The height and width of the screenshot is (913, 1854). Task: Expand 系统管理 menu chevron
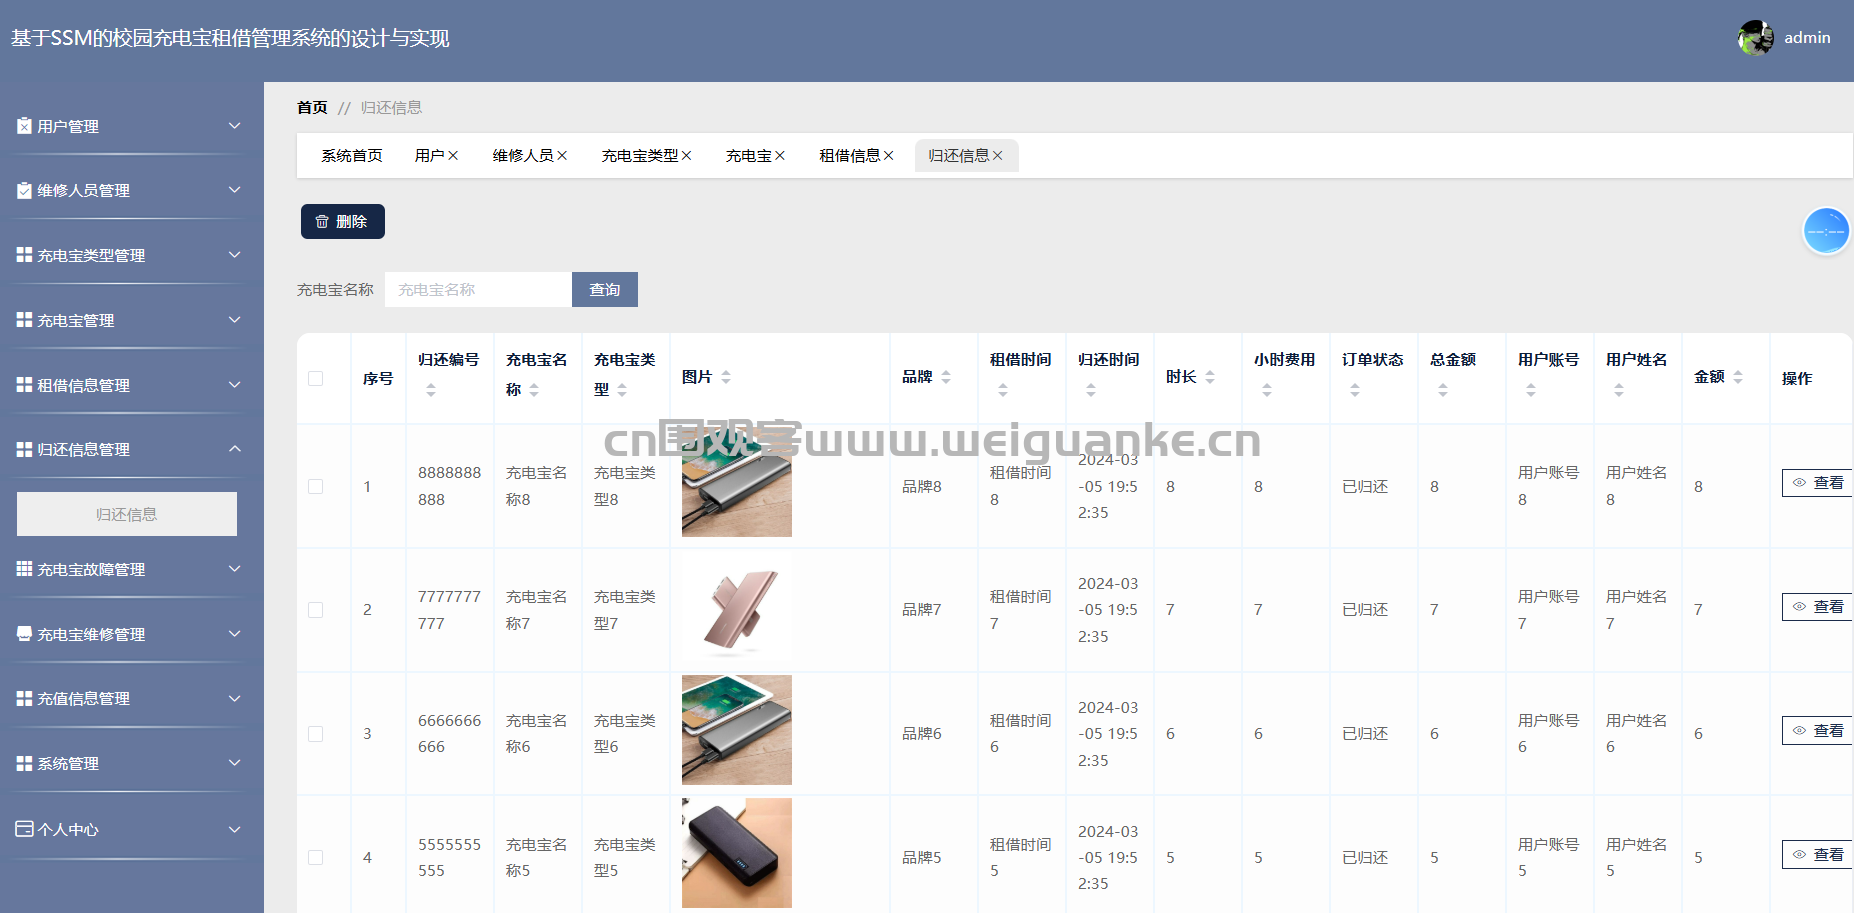coord(235,763)
